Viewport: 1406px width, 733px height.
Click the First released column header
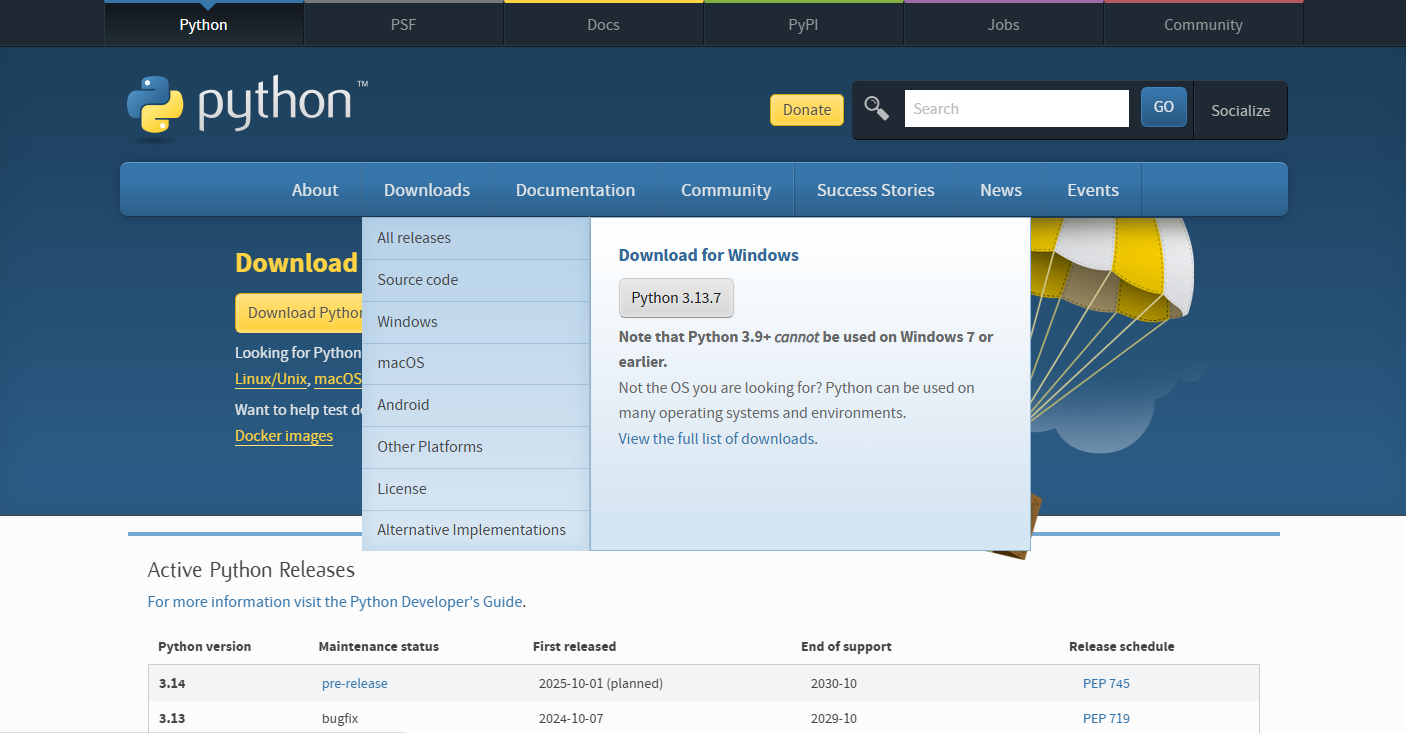(x=574, y=647)
